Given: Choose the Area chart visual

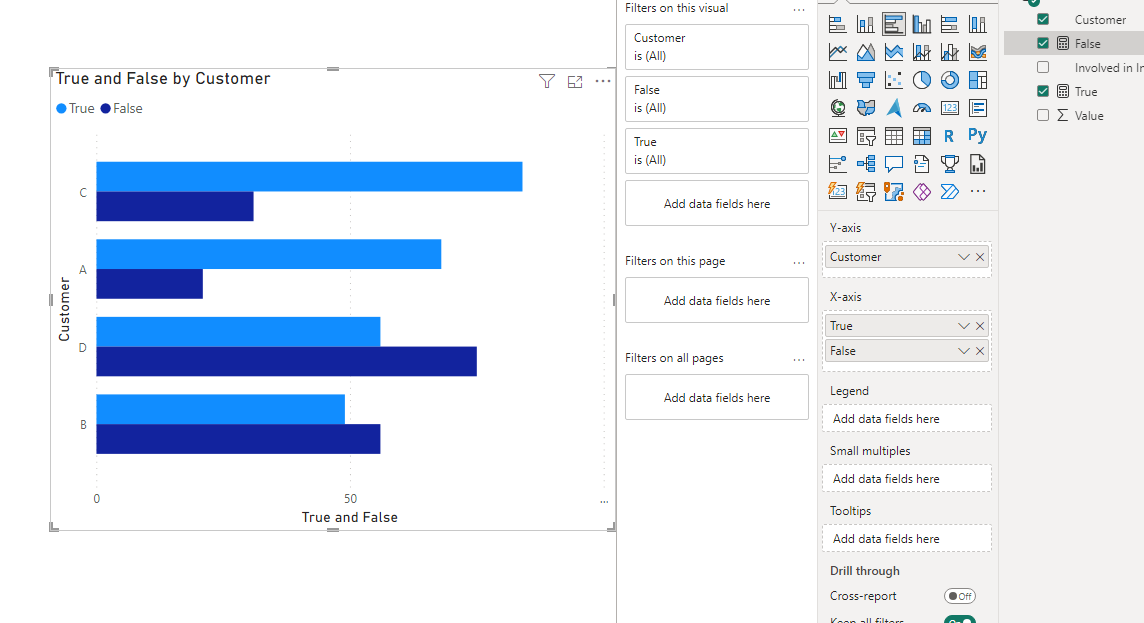Looking at the screenshot, I should (x=865, y=52).
